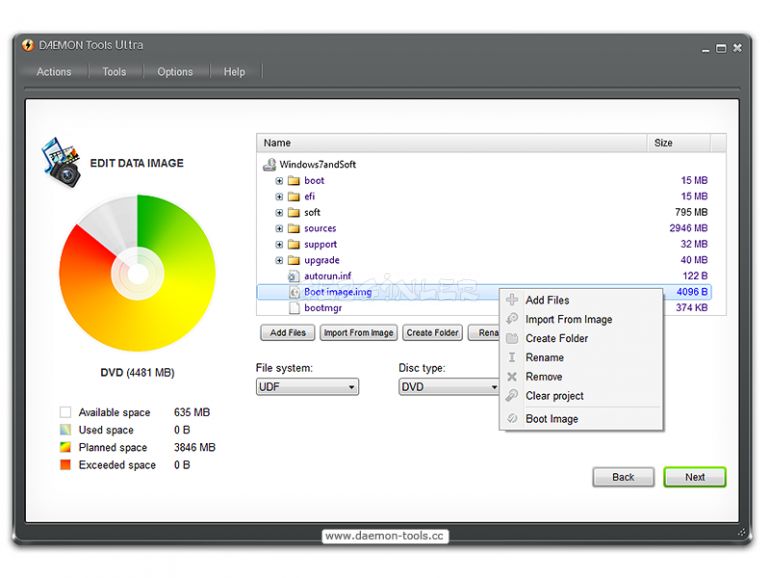
Task: Click the Available space white swatch
Action: click(x=65, y=412)
